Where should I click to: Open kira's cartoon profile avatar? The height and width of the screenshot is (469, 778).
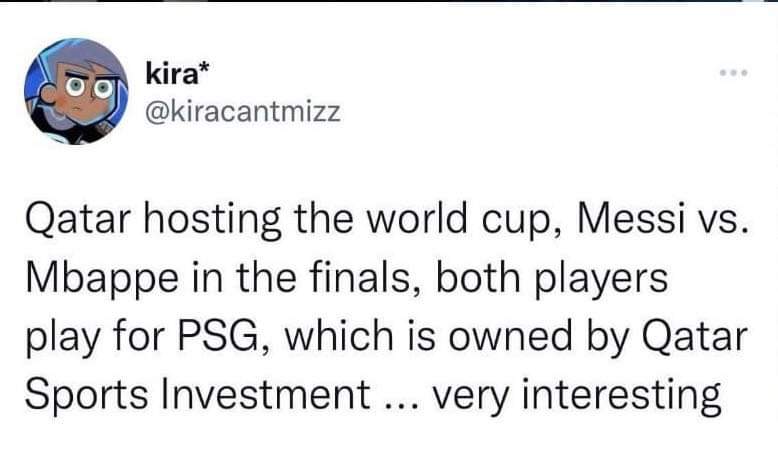(76, 91)
